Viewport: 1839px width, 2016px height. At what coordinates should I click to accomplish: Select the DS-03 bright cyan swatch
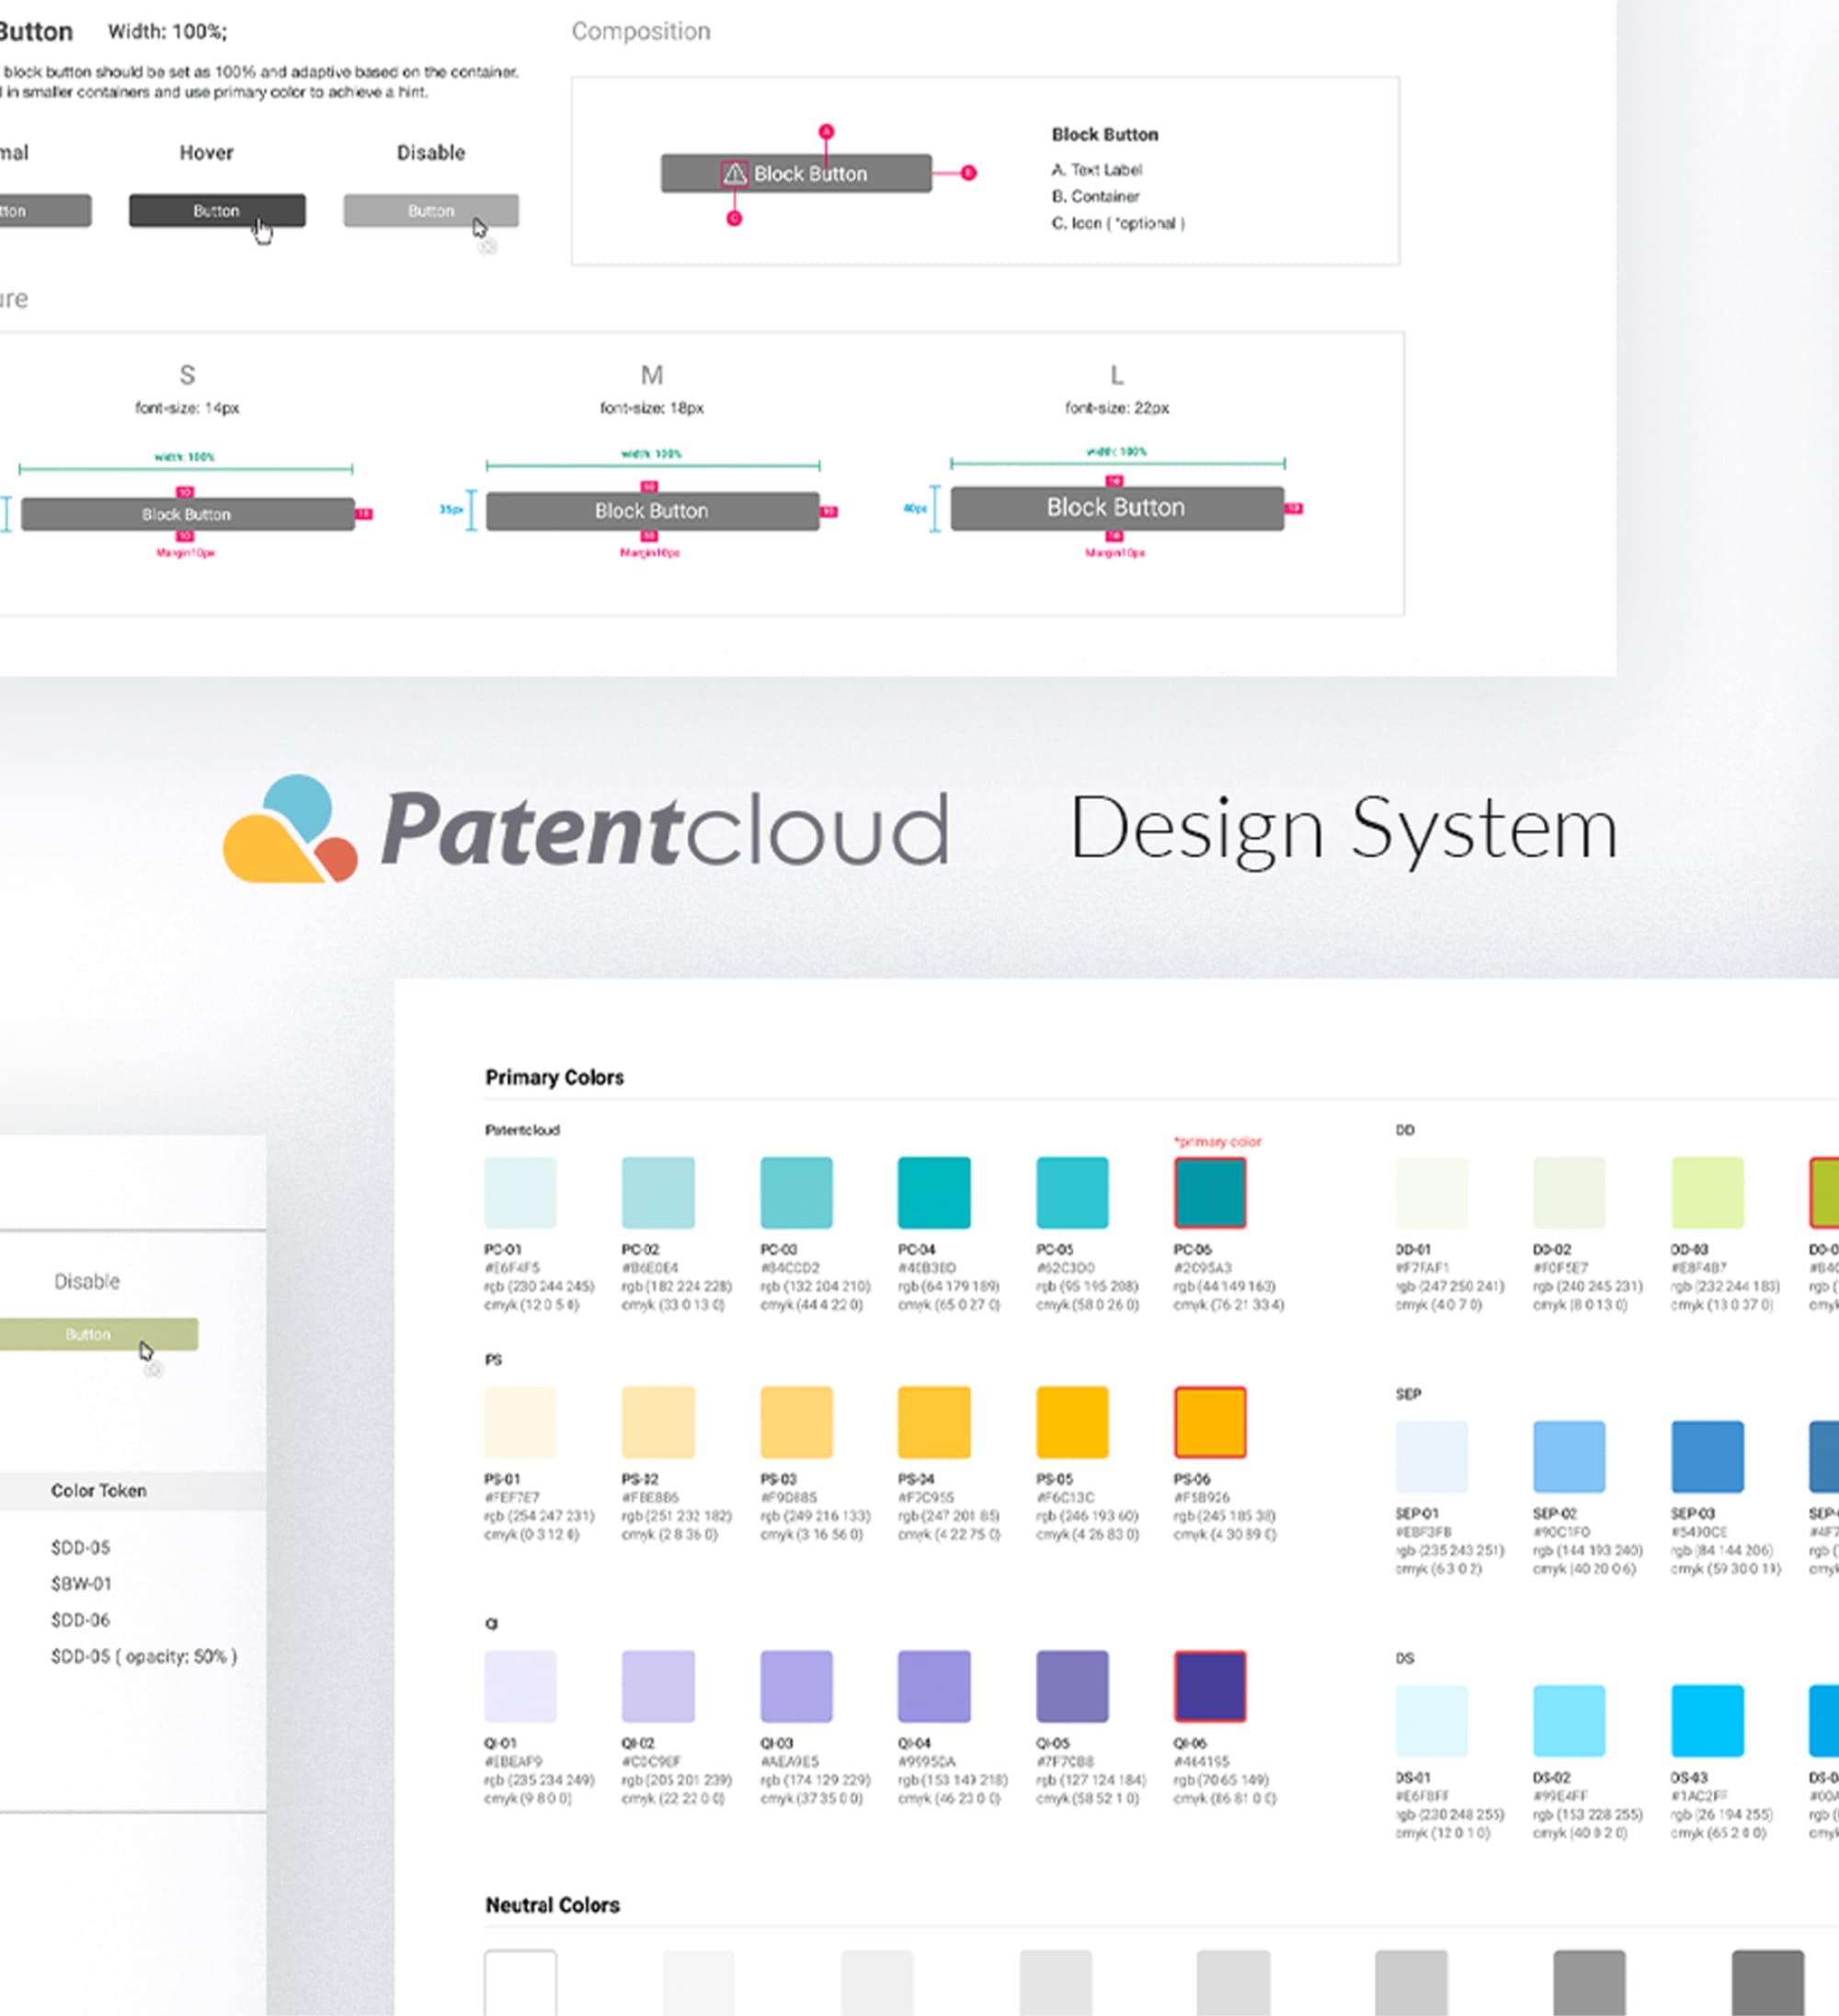1706,1720
